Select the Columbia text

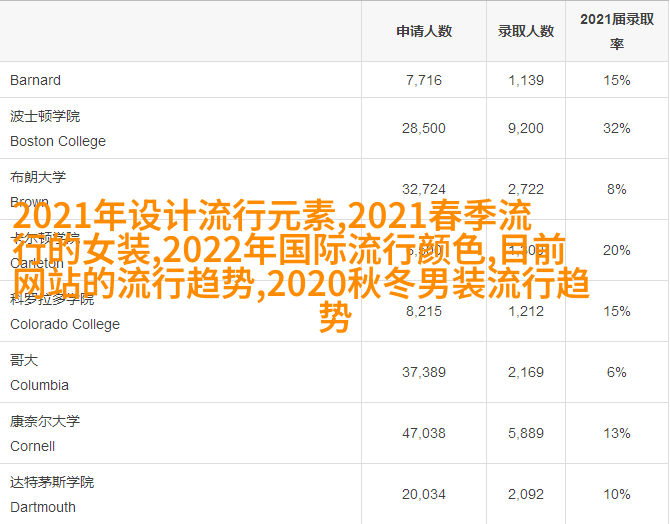coord(39,385)
